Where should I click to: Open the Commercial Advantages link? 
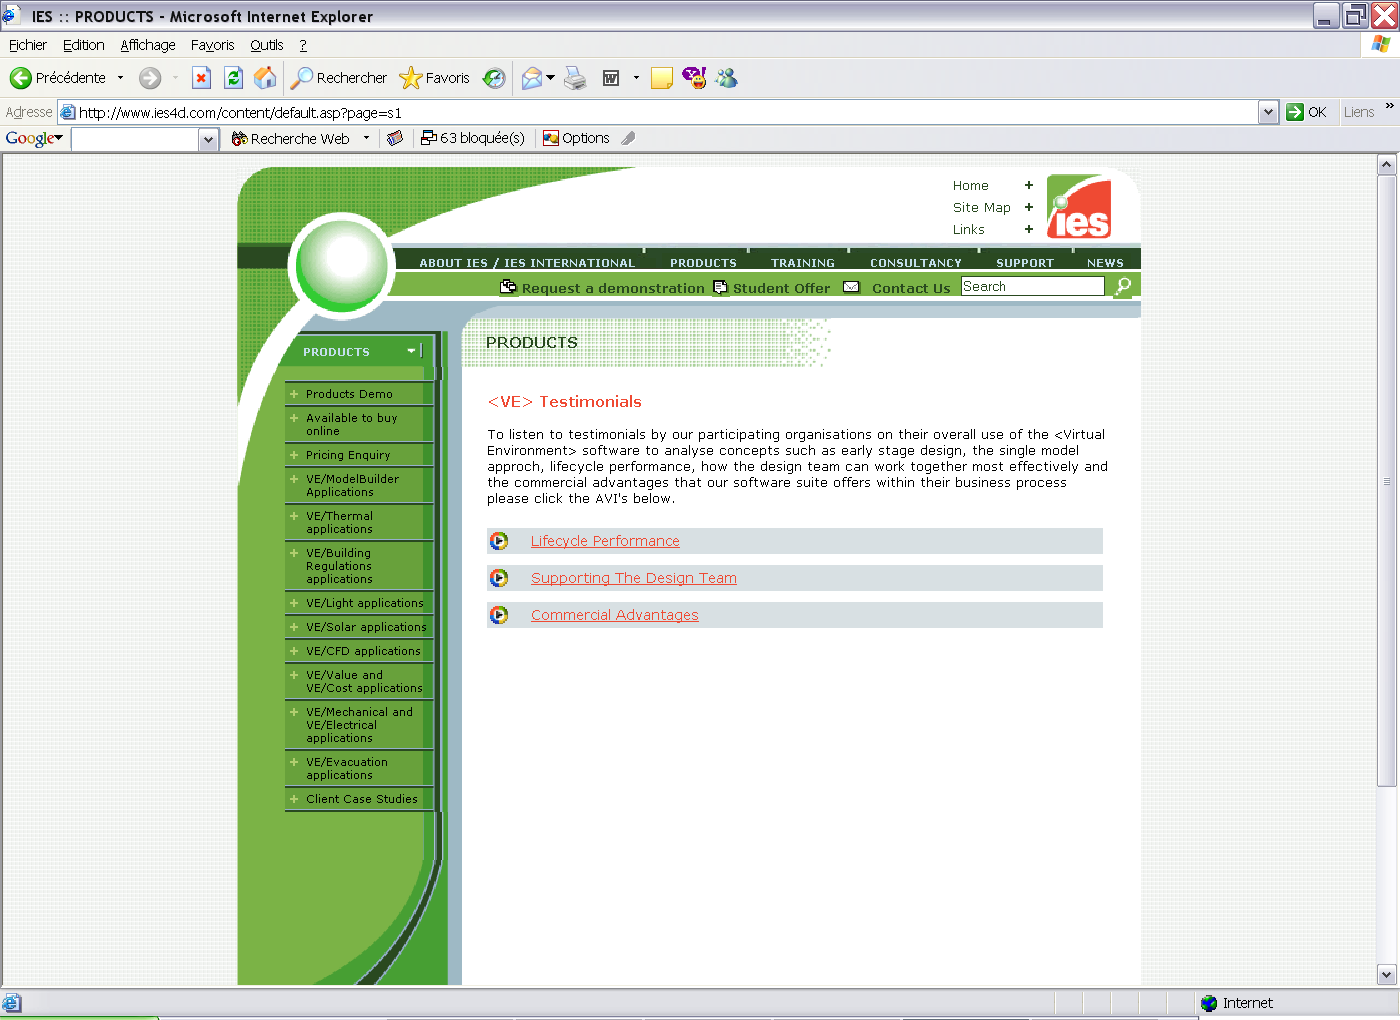click(614, 615)
